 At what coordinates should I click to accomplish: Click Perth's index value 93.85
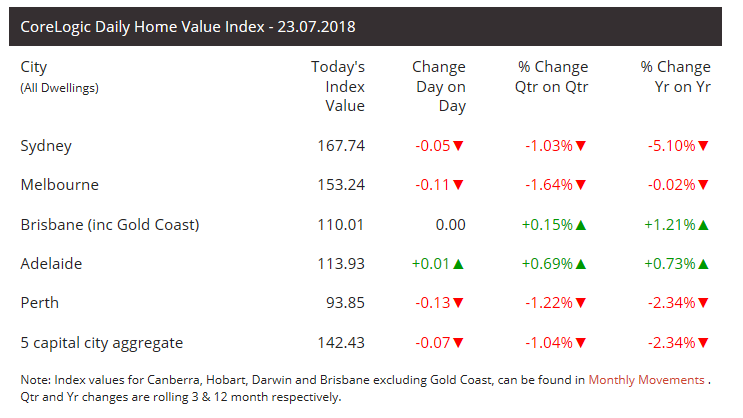point(344,304)
